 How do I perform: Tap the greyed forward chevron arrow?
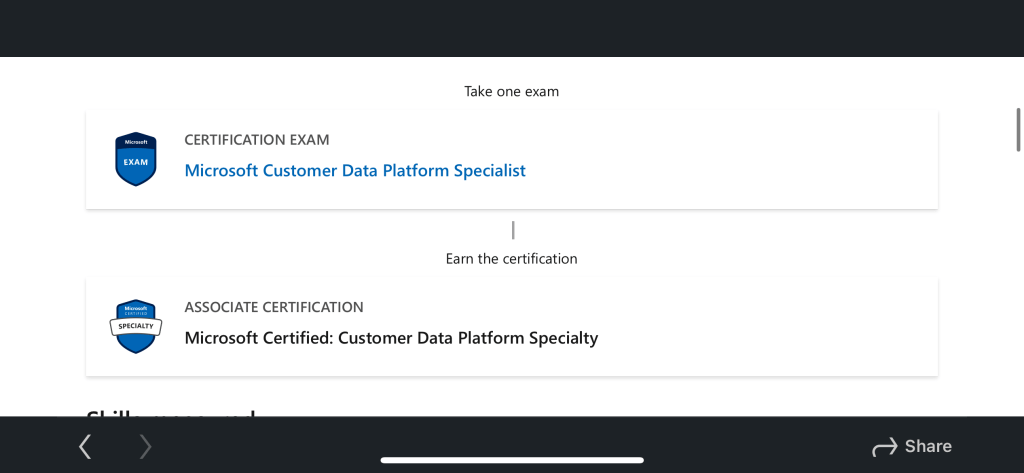tap(146, 446)
